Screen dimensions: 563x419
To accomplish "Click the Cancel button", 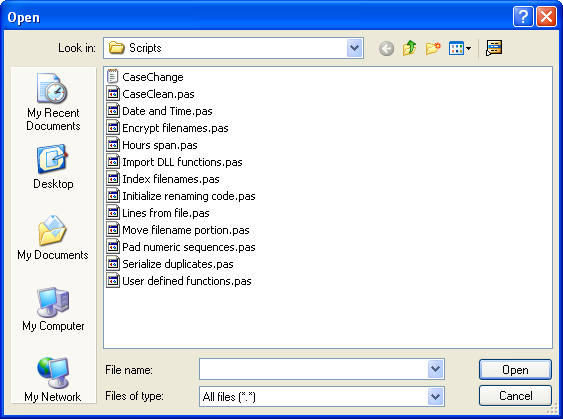I will [515, 396].
